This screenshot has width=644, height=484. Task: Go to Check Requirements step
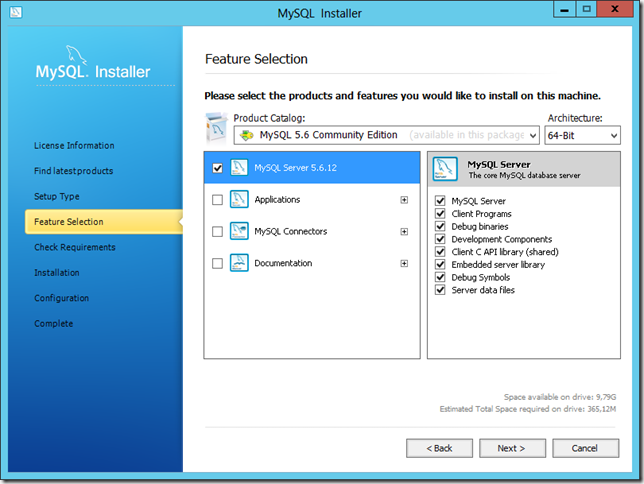pyautogui.click(x=75, y=247)
